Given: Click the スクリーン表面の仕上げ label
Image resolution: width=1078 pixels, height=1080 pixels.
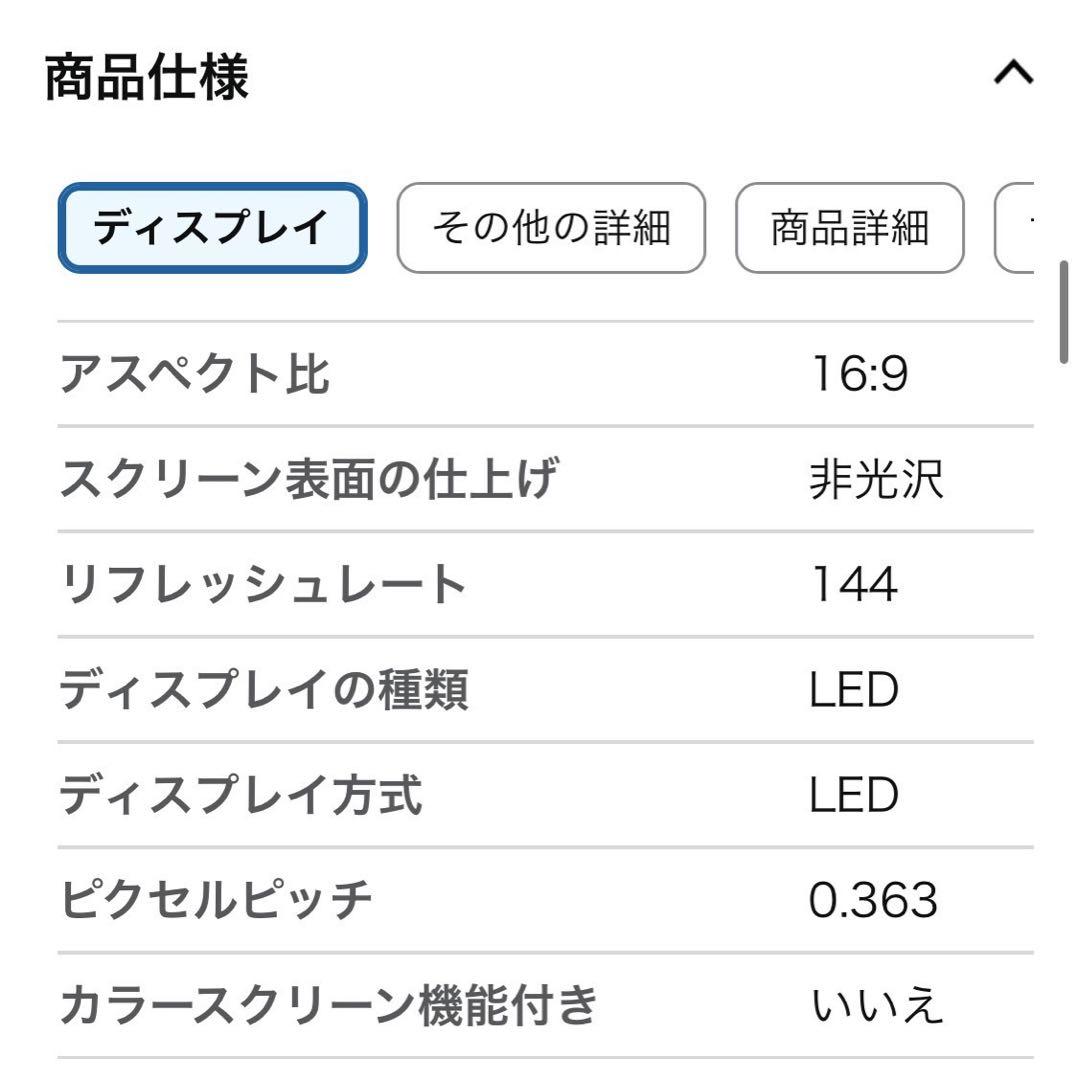Looking at the screenshot, I should point(307,480).
